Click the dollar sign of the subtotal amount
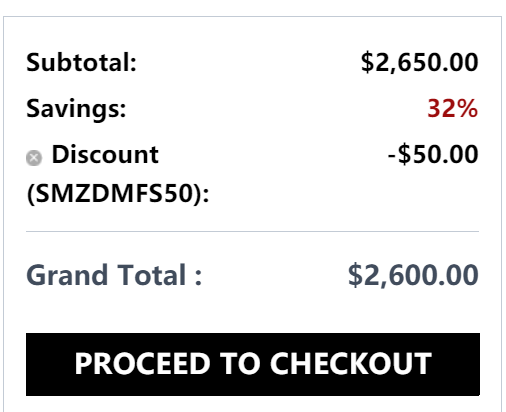This screenshot has height=412, width=506. click(x=368, y=62)
